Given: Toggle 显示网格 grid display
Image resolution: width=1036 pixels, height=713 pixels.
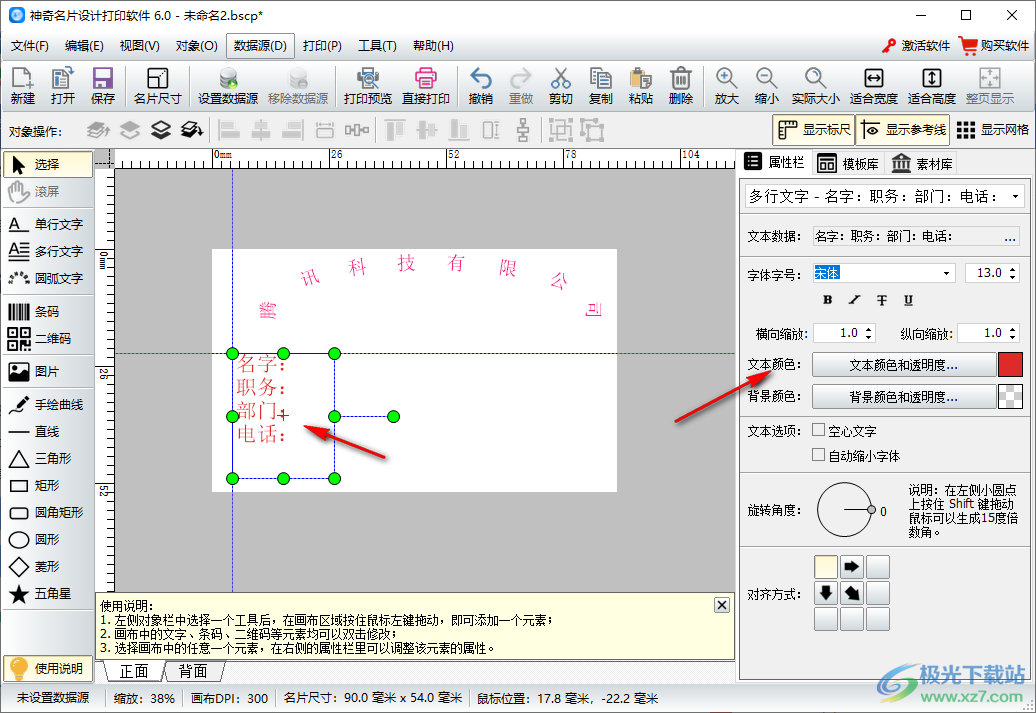Looking at the screenshot, I should pos(992,130).
